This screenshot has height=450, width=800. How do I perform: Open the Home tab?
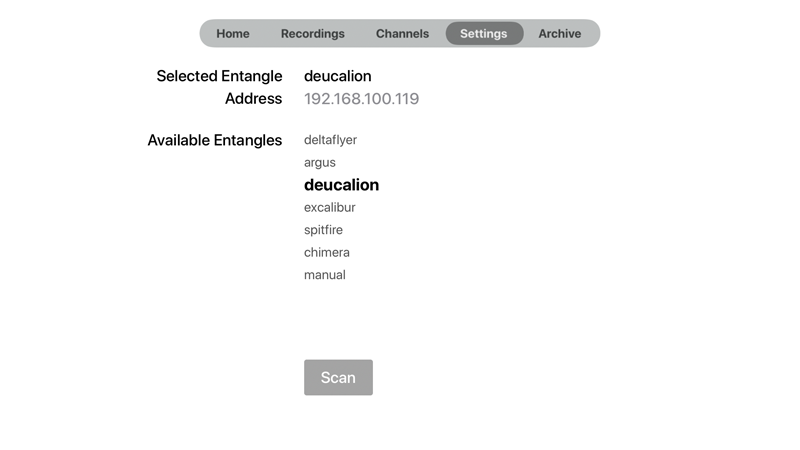(233, 34)
